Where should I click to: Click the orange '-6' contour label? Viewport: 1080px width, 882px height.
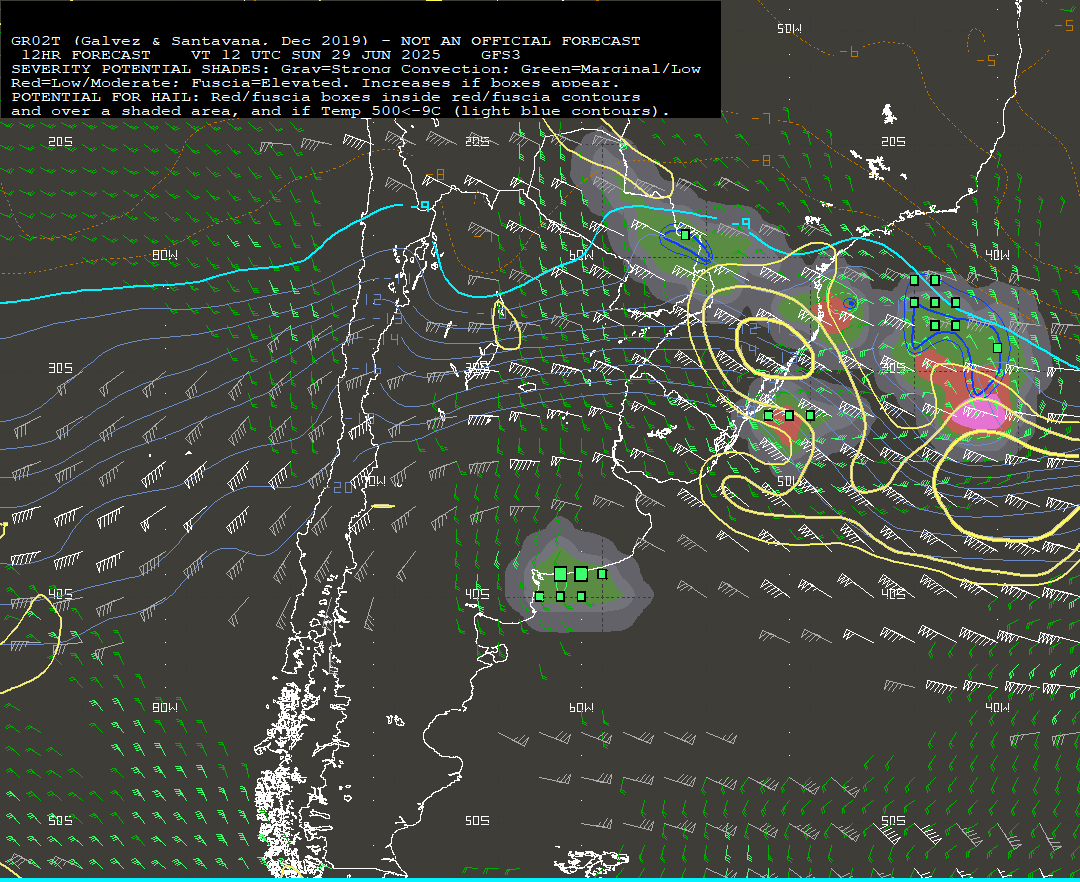coord(849,52)
